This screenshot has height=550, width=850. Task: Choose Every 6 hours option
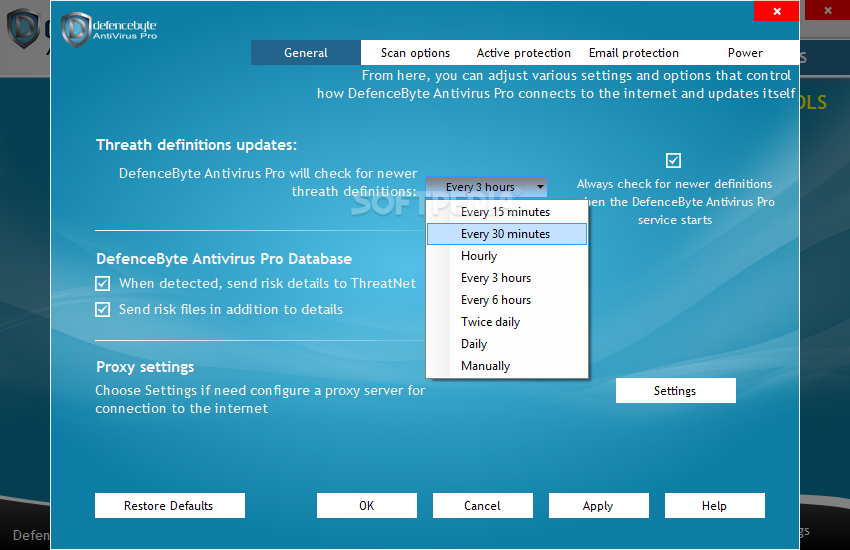(x=507, y=300)
